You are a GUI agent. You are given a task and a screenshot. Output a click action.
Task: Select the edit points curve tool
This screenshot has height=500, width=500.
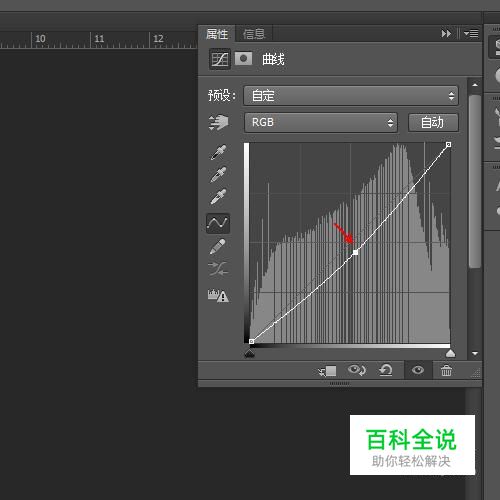tap(218, 223)
